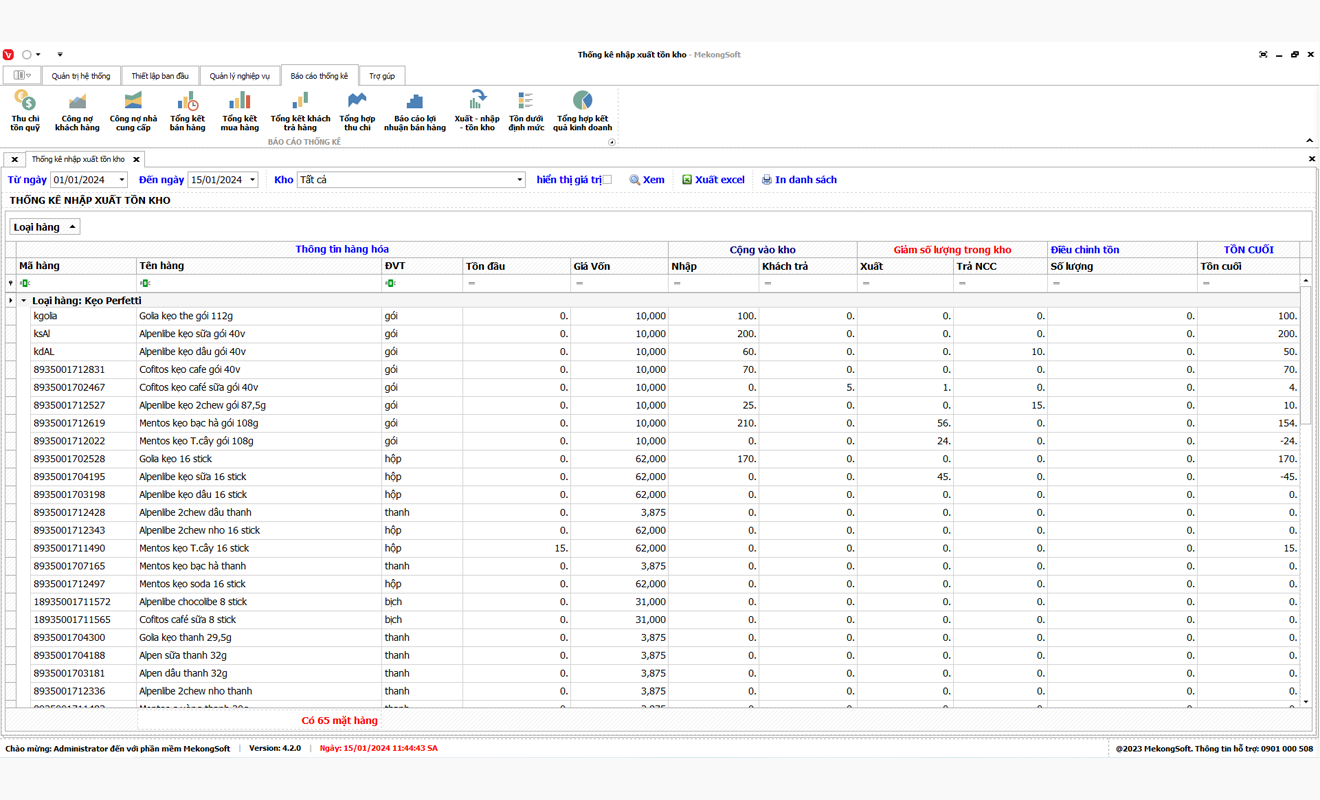Collapse the Loại hàng: Kẹo Perfetti group
Screen dimensions: 1320x800
tap(24, 300)
